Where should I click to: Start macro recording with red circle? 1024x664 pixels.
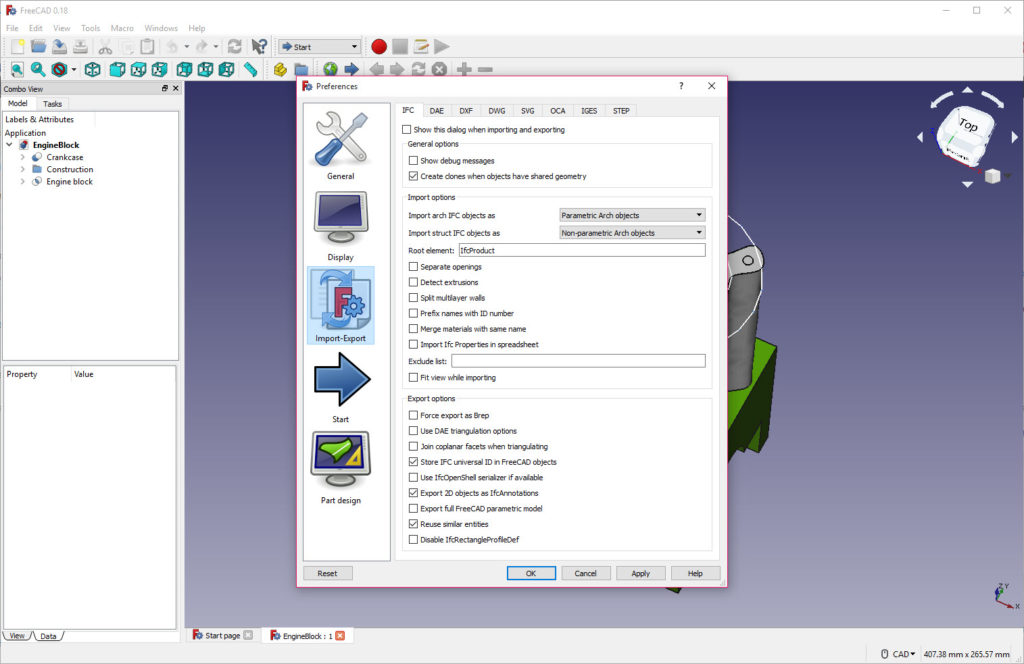(379, 46)
